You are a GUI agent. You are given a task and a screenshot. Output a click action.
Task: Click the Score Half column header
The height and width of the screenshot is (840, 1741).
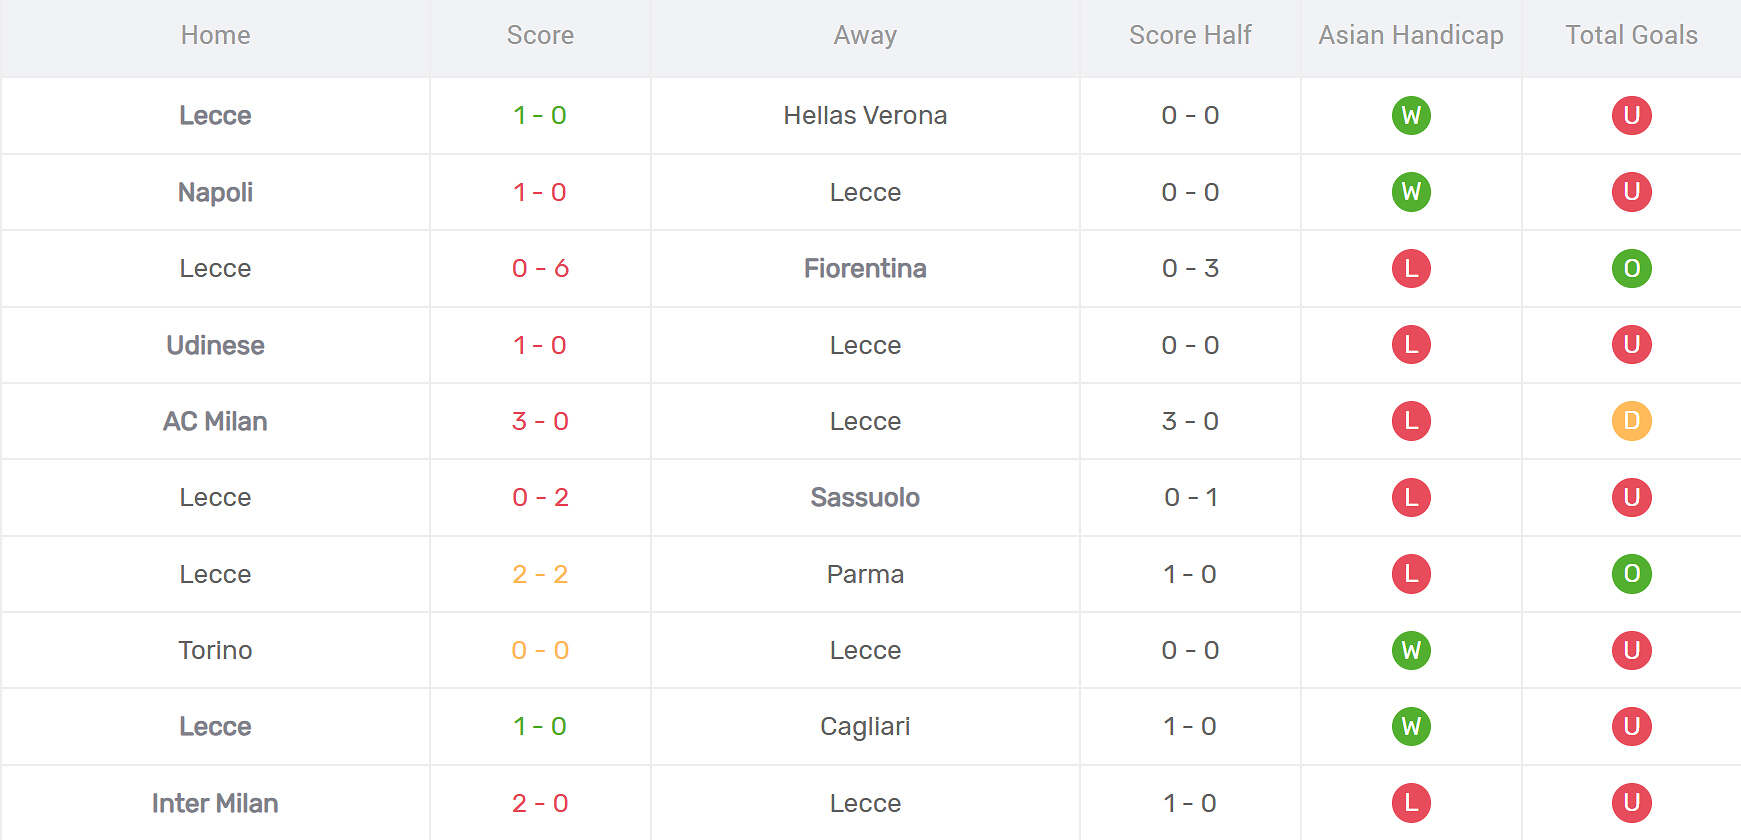(1190, 35)
